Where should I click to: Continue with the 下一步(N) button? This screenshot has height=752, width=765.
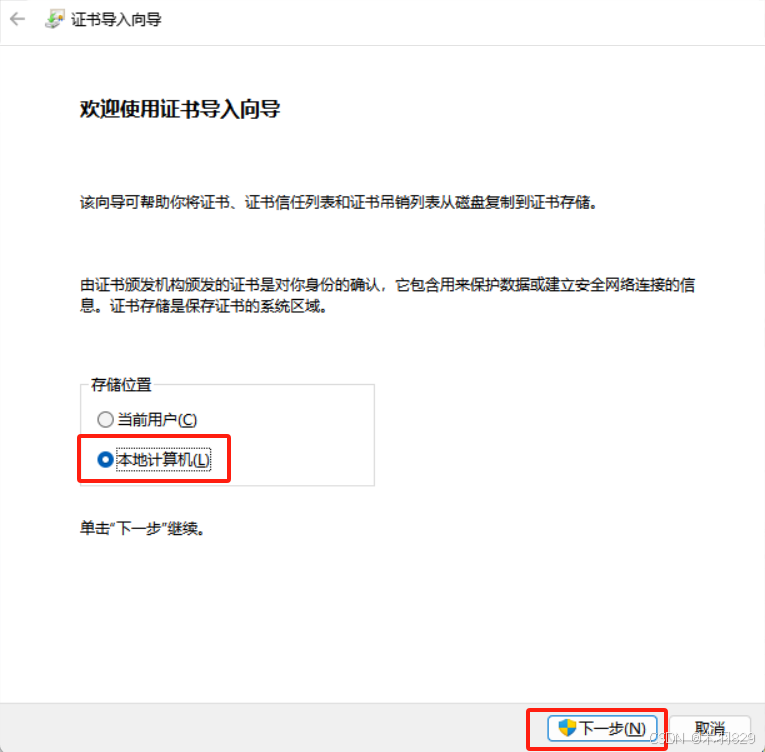click(603, 729)
